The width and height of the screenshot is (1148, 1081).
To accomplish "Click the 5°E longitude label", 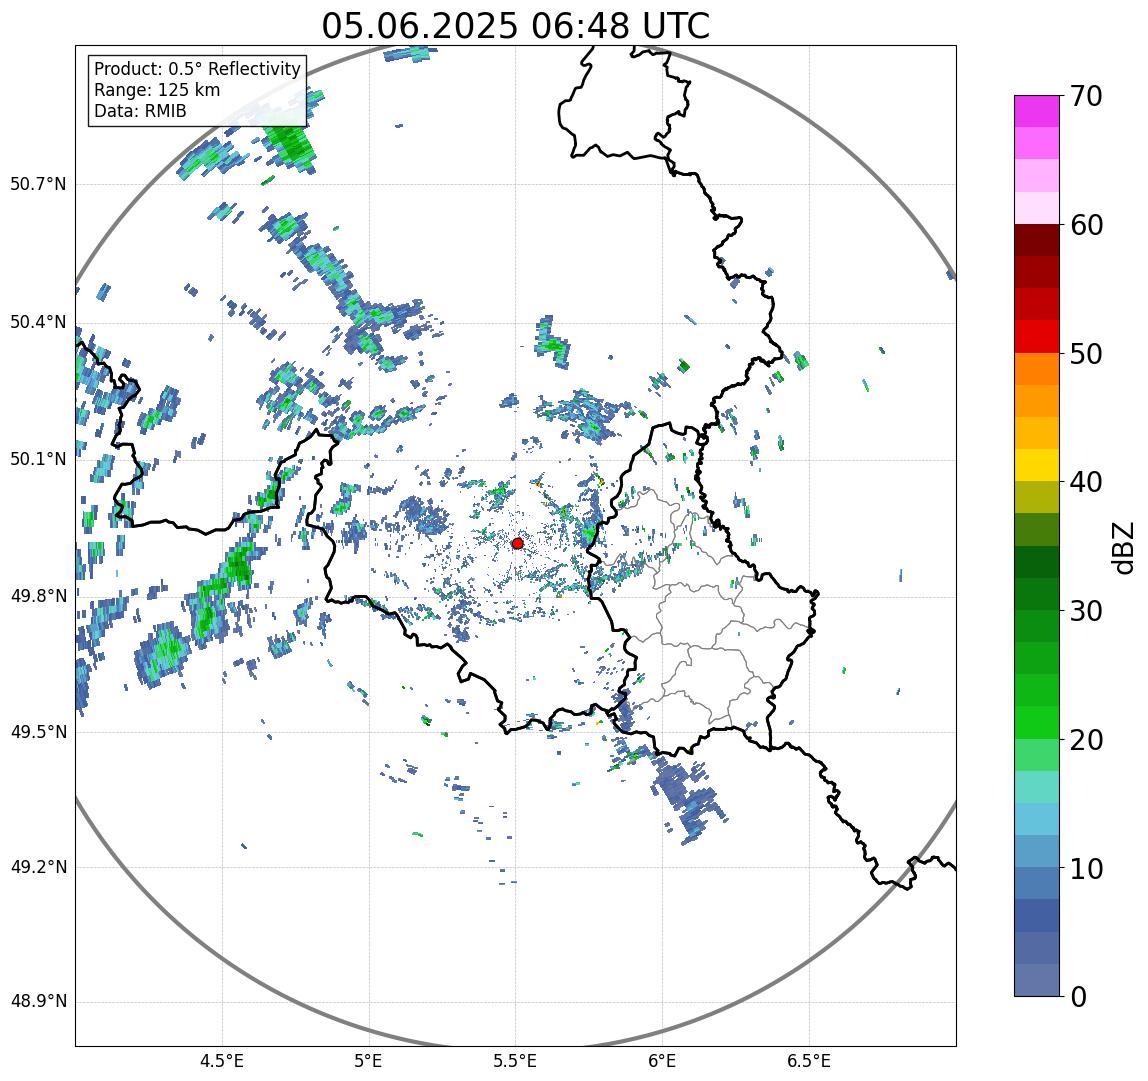I will point(368,1061).
